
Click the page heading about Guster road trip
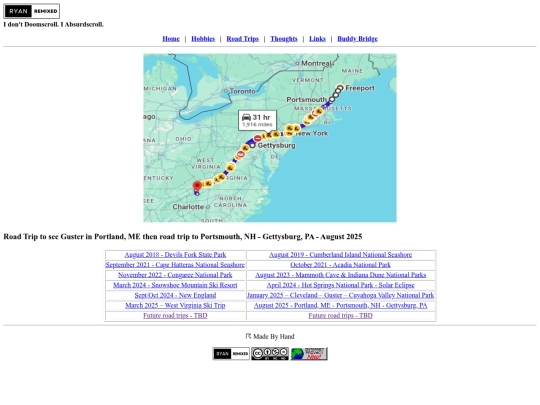click(x=183, y=237)
